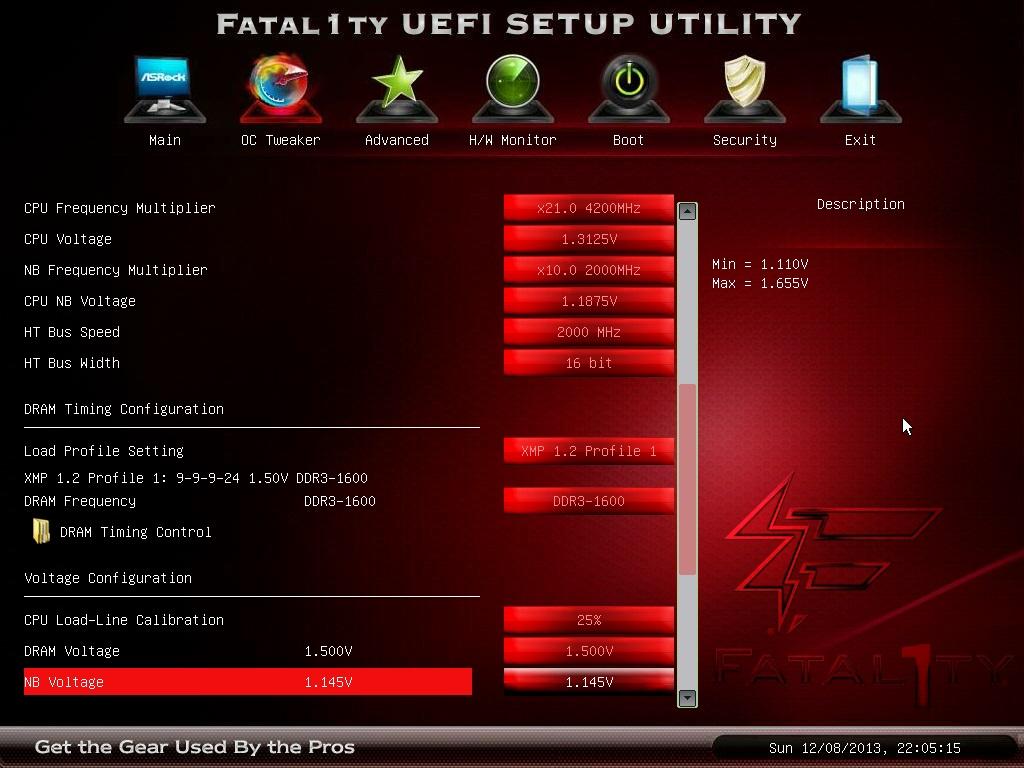Image resolution: width=1024 pixels, height=768 pixels.
Task: Open the Advanced green star icon
Action: [x=397, y=88]
